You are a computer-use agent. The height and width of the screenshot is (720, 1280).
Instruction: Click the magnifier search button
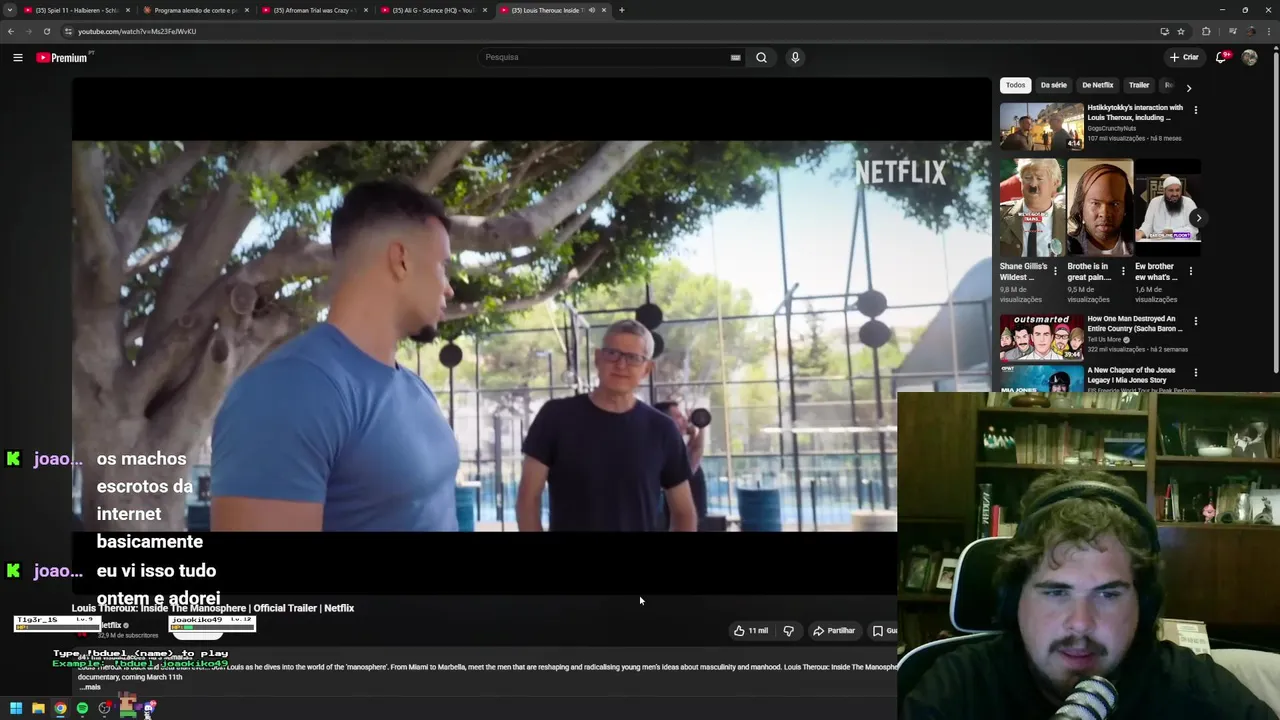[x=761, y=57]
